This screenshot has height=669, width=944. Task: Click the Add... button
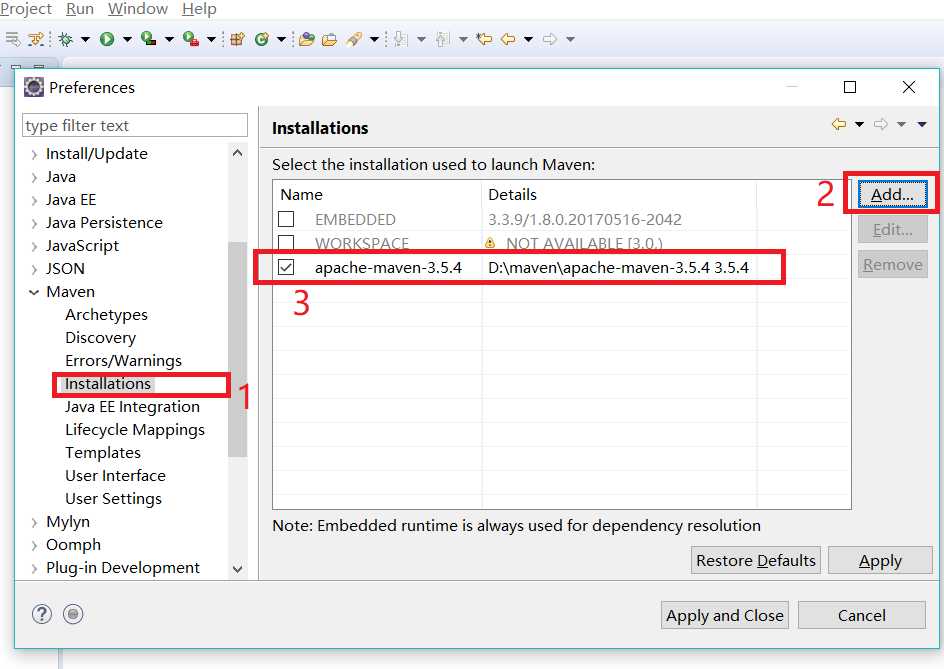(x=892, y=194)
